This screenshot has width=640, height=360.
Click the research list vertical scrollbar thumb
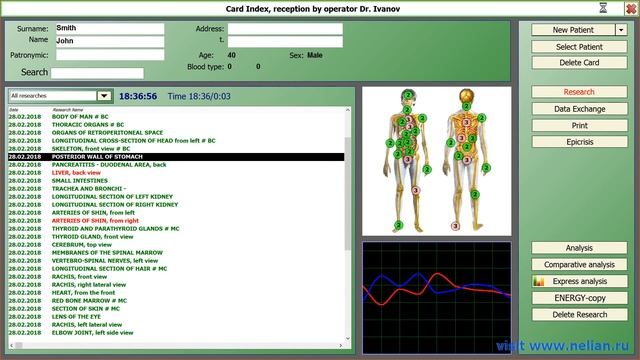347,193
